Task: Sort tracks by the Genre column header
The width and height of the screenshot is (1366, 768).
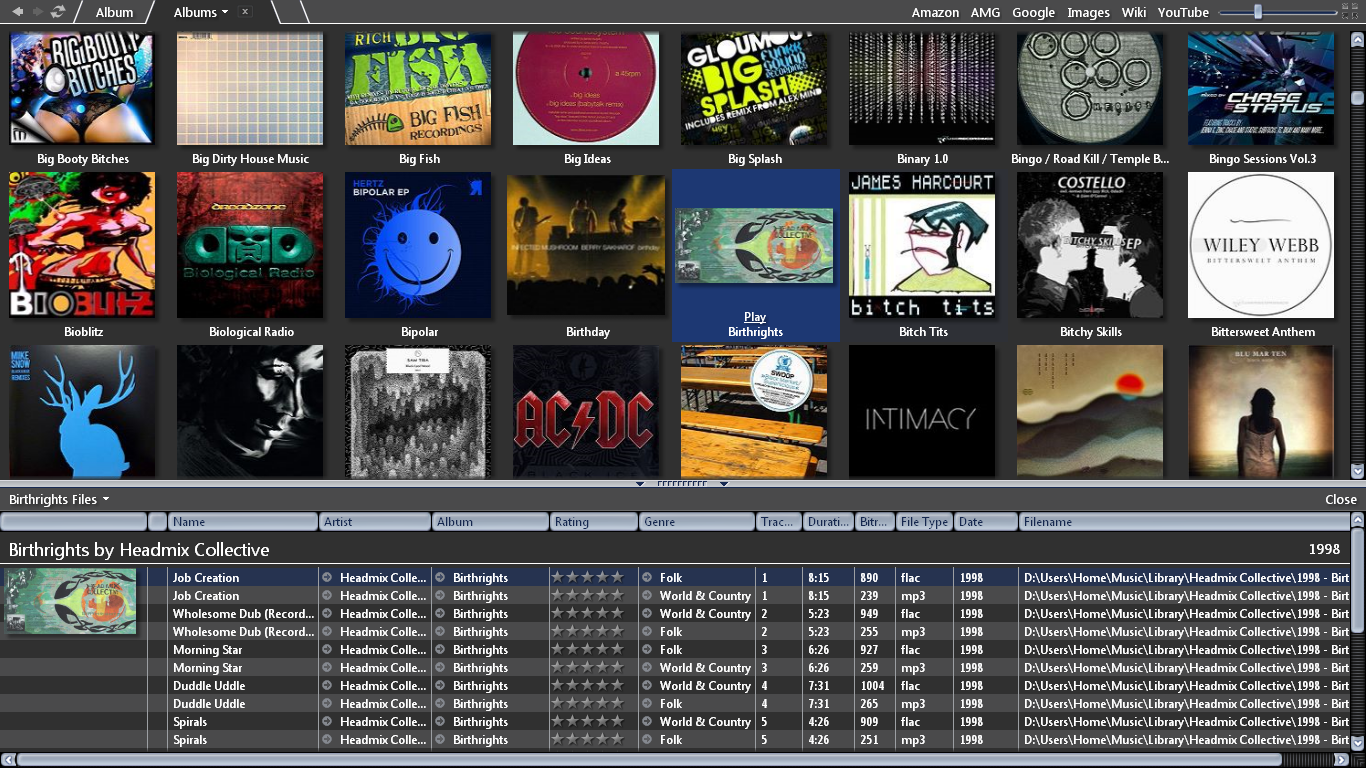Action: pos(697,521)
